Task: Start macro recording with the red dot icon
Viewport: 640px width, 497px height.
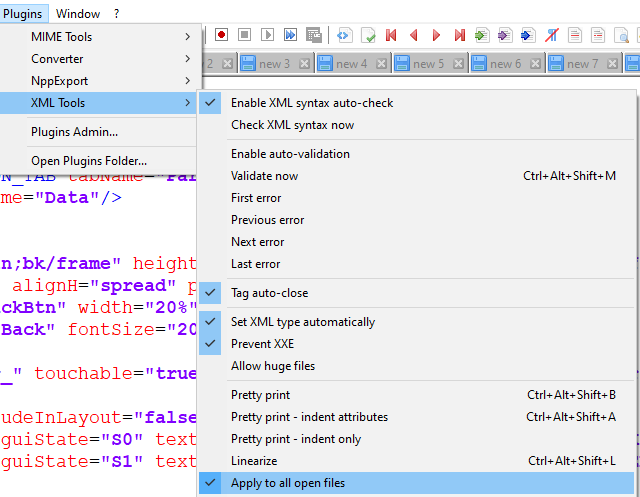Action: pyautogui.click(x=221, y=35)
